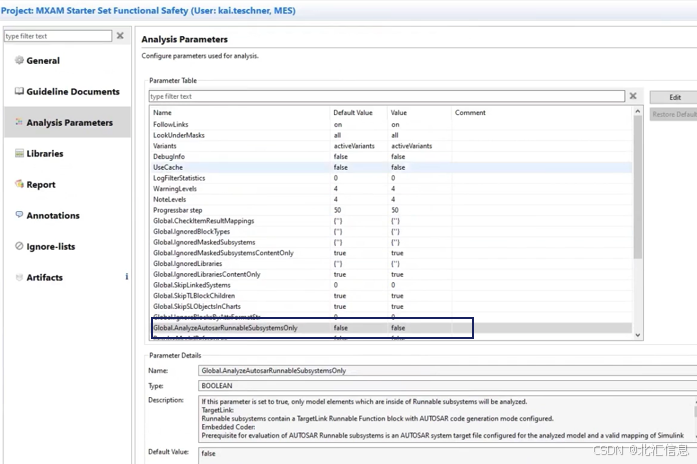
Task: Focus the Parameter Table filter text field
Action: tap(387, 96)
